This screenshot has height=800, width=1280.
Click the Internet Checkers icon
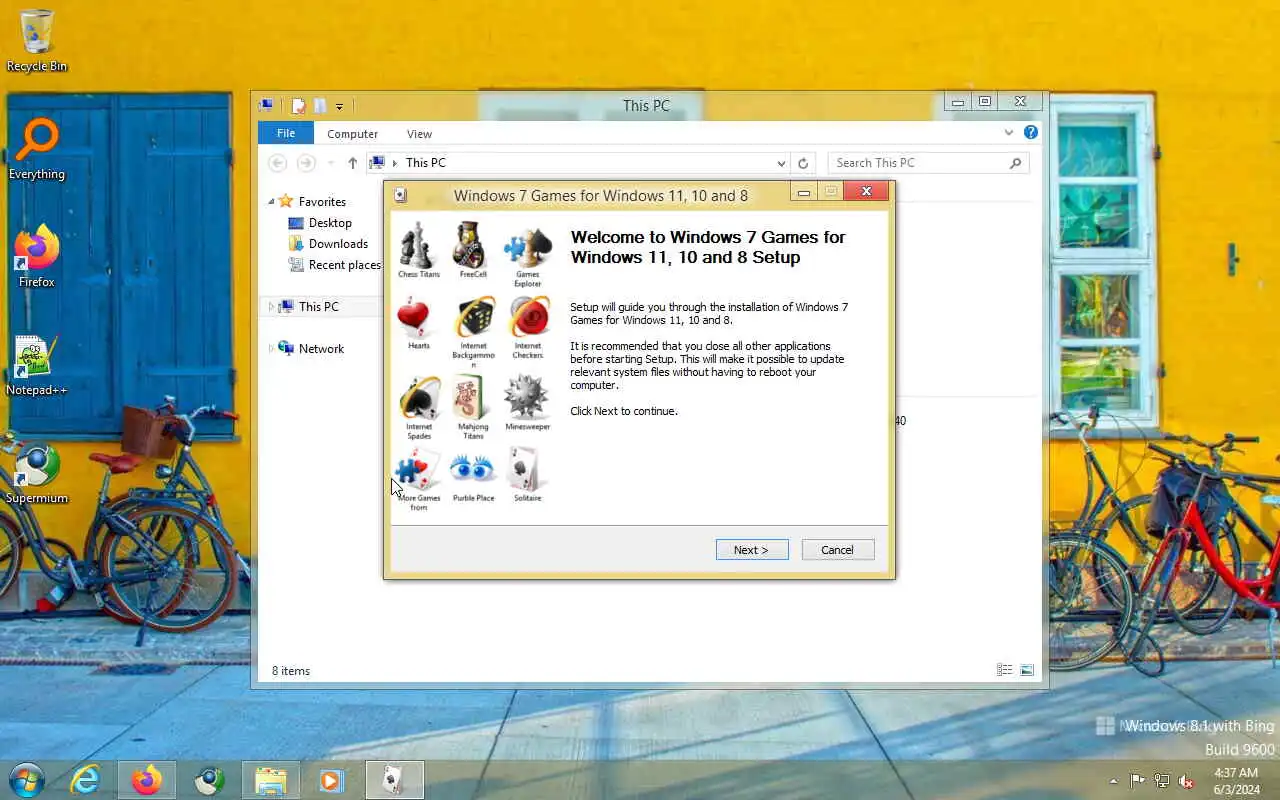(x=528, y=318)
